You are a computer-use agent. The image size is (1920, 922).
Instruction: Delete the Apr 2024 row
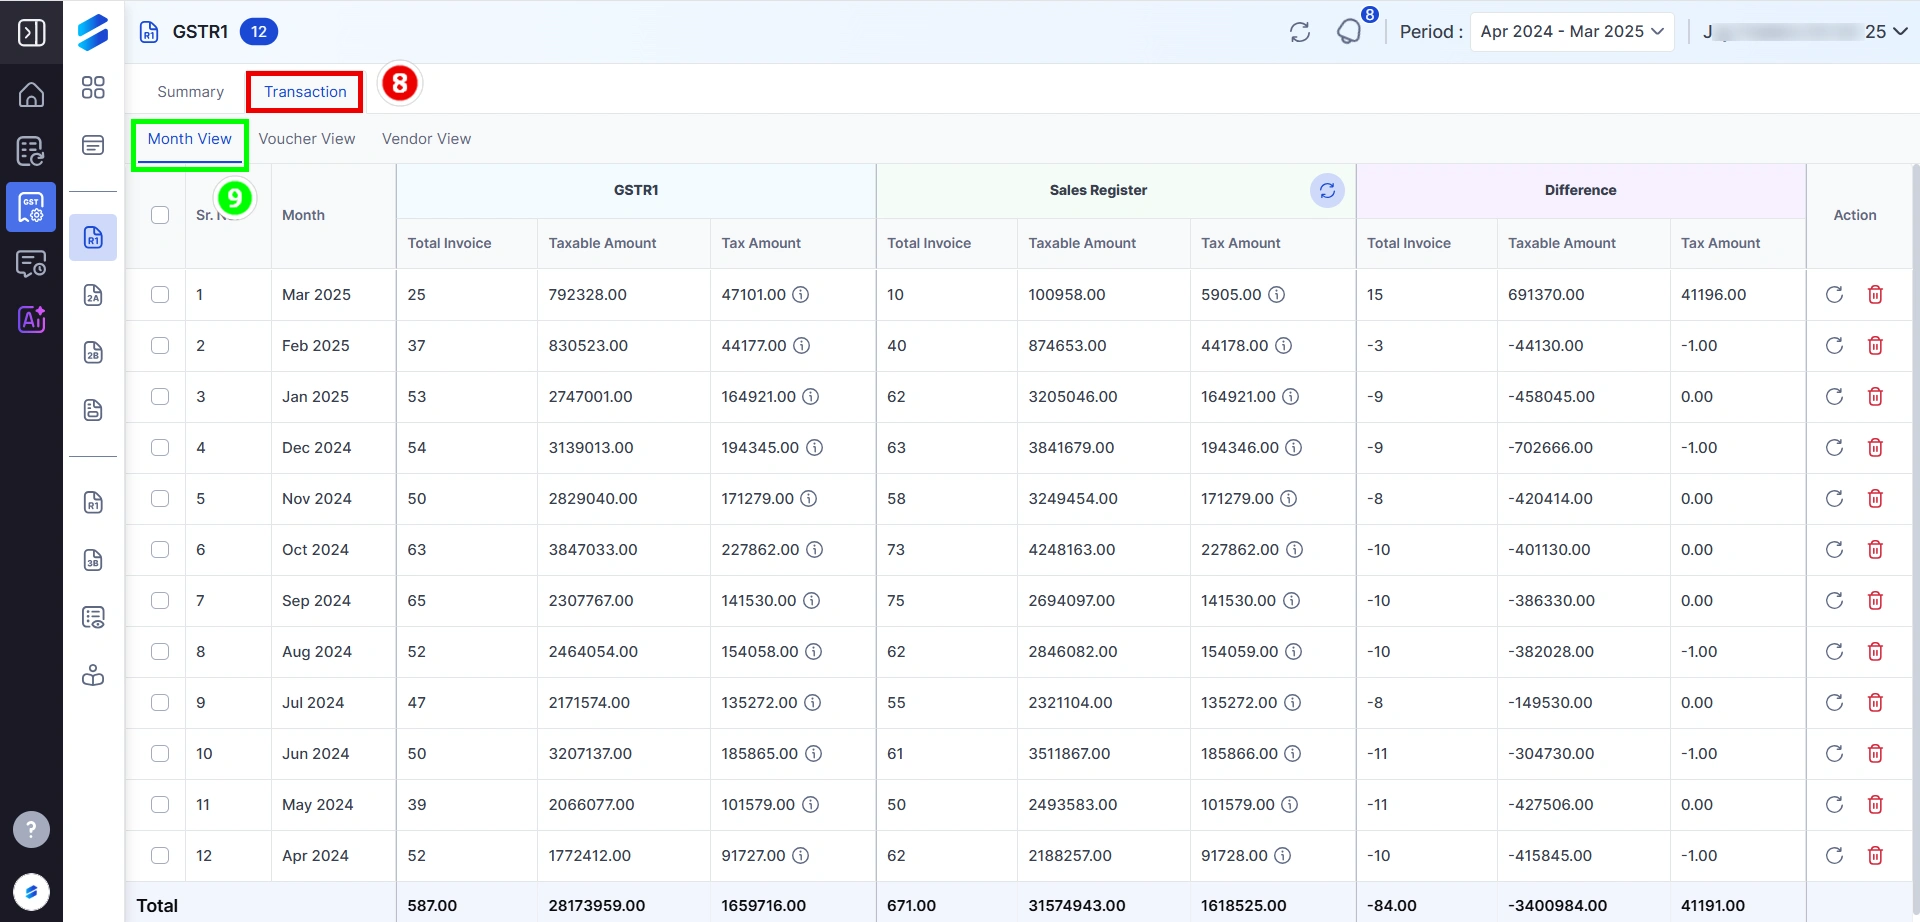[x=1875, y=855]
